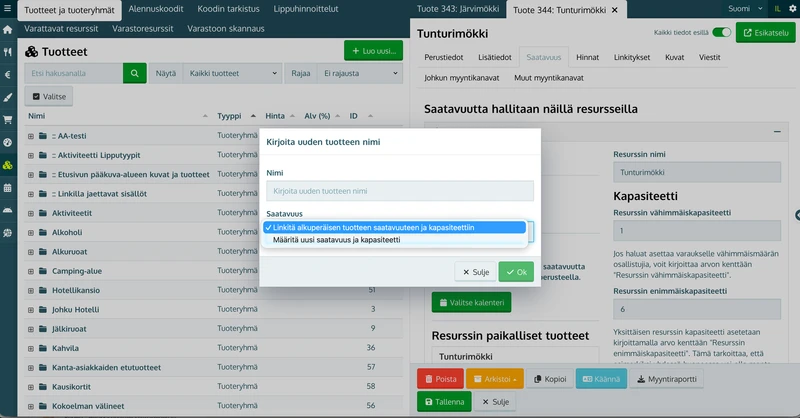Click Sulje in the name dialog
This screenshot has height=418, width=800.
tap(476, 272)
